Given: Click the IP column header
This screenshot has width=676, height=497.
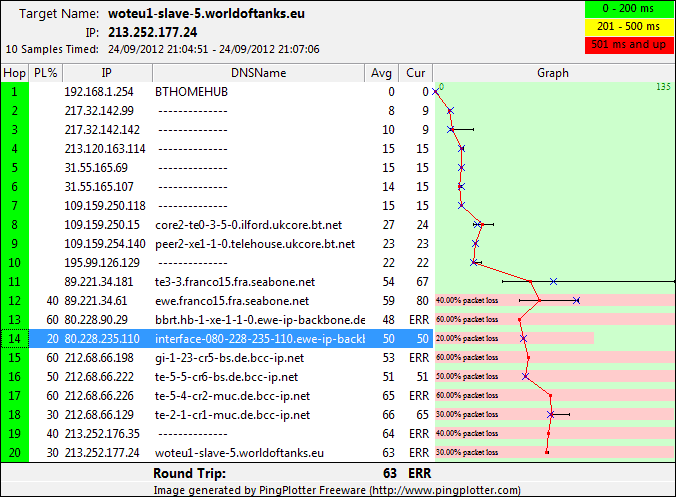Looking at the screenshot, I should point(107,73).
